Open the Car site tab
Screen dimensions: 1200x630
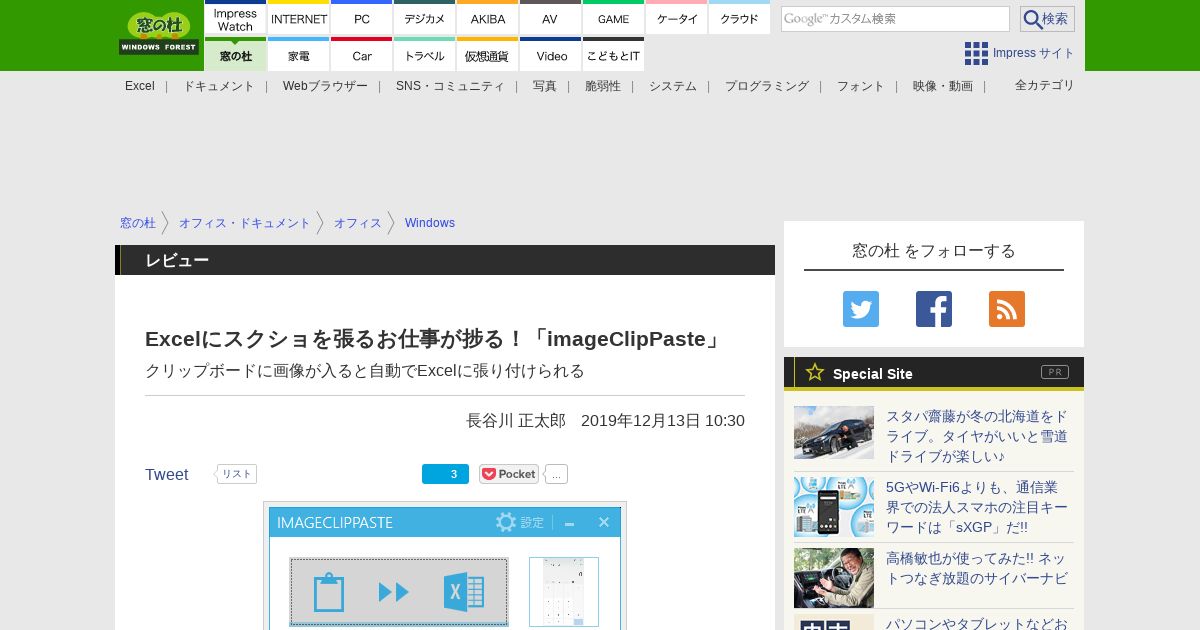click(362, 54)
